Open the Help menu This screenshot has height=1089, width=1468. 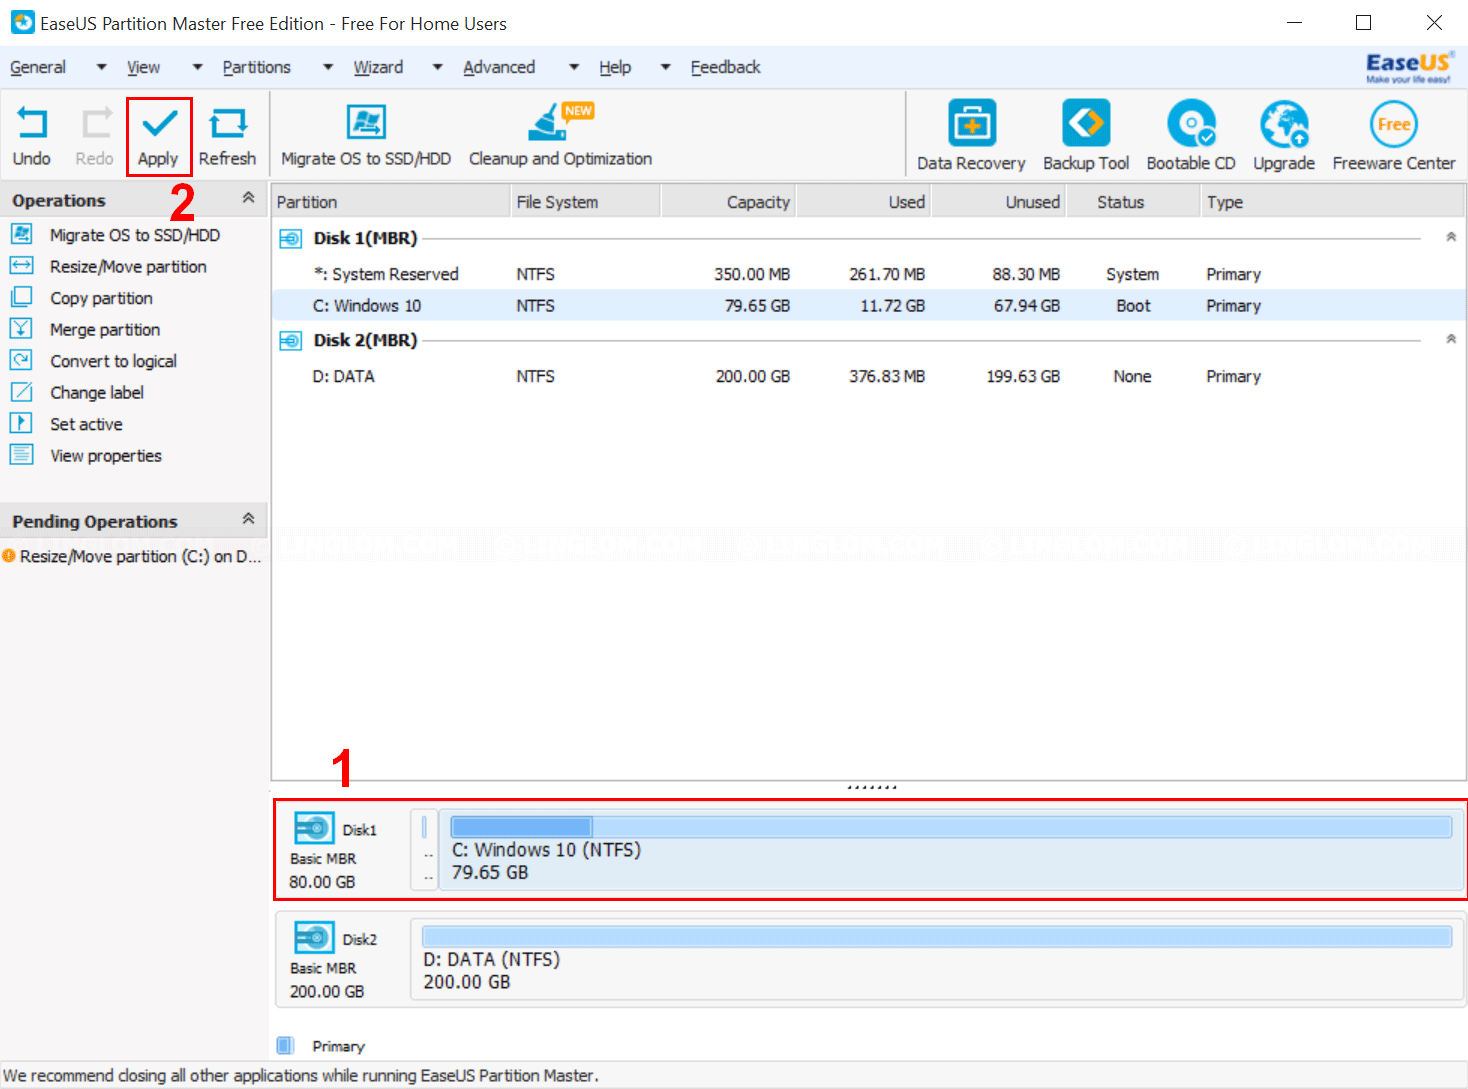point(615,67)
